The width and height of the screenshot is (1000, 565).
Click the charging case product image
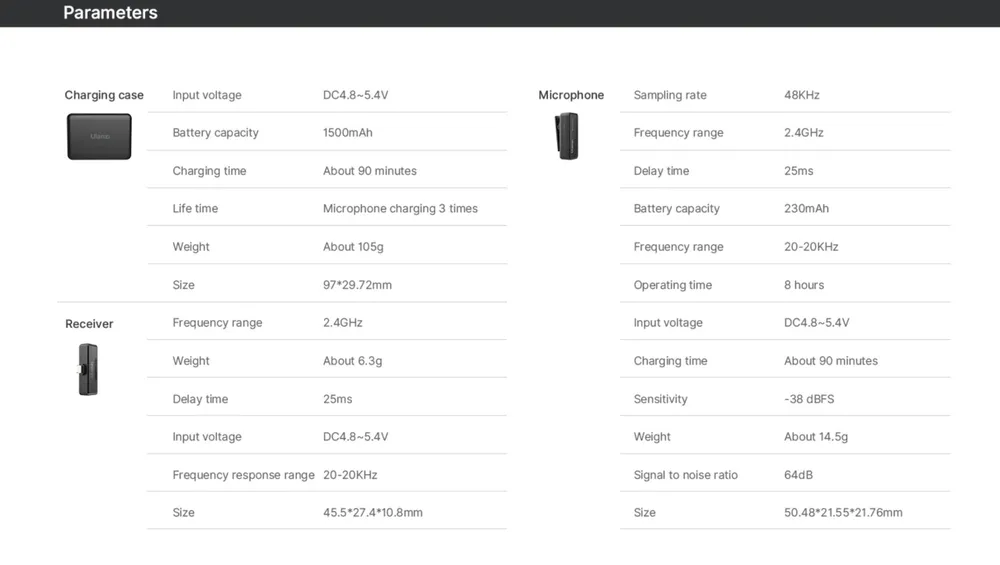point(99,136)
